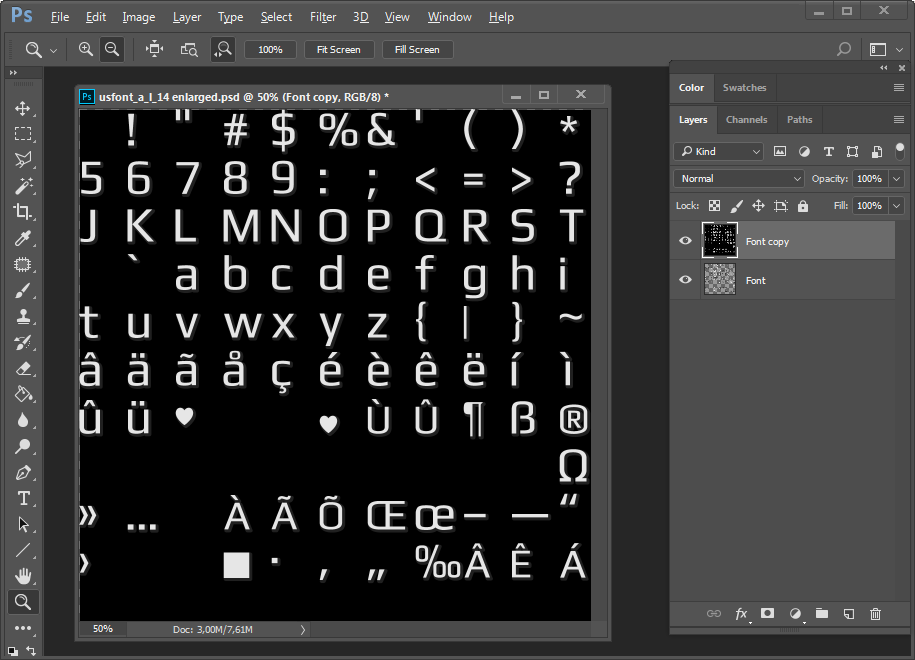Click the 100% zoom button
This screenshot has height=660, width=915.
coord(270,50)
